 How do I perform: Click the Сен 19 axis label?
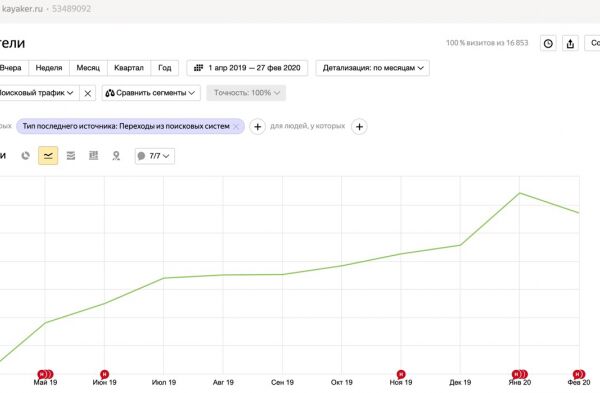pos(282,382)
